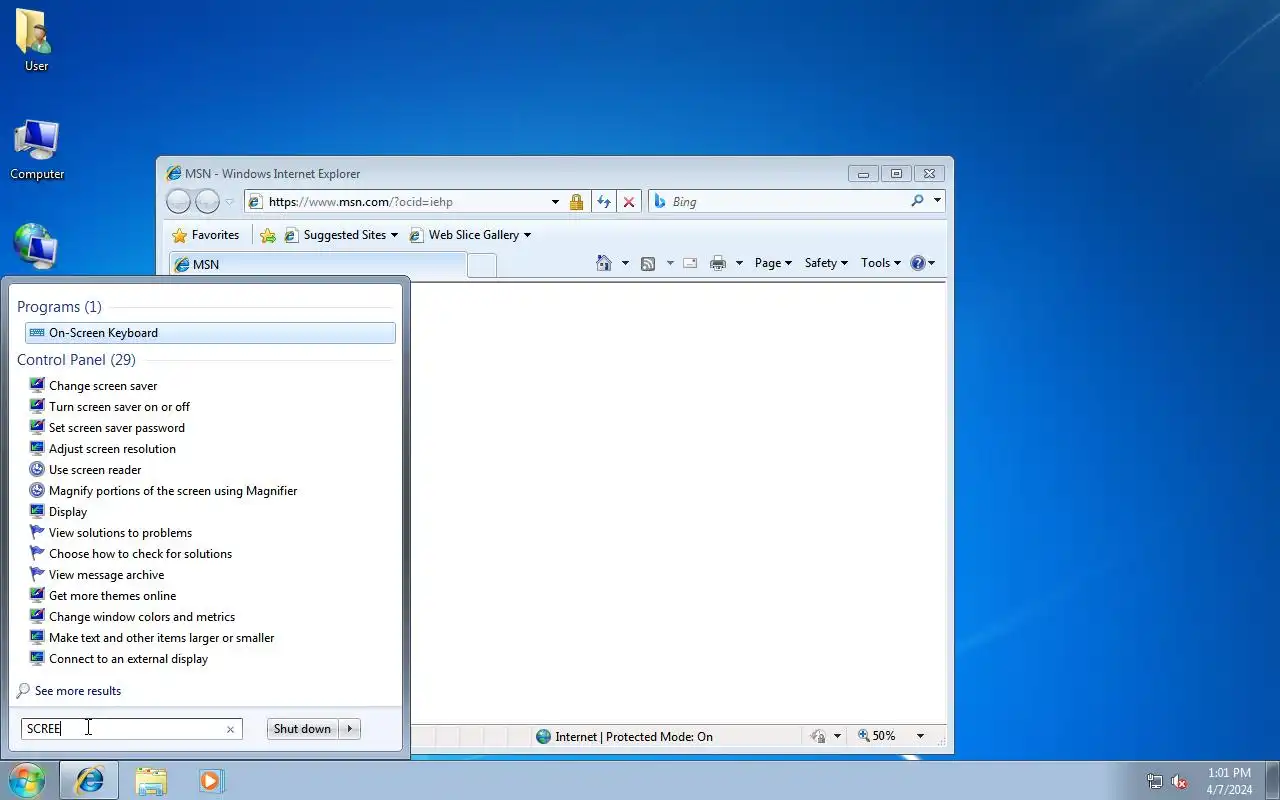Click the taskbar clock 1:01 PM
The width and height of the screenshot is (1280, 800).
pyautogui.click(x=1229, y=773)
